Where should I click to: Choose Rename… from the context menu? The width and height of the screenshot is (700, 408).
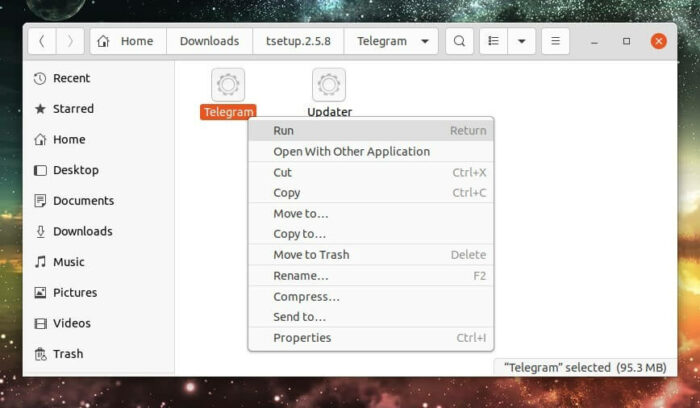pos(371,276)
